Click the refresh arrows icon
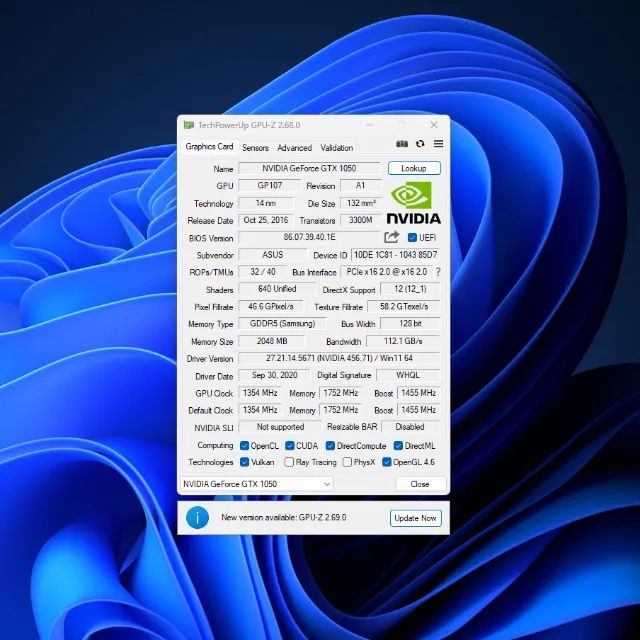This screenshot has height=640, width=640. pos(420,144)
